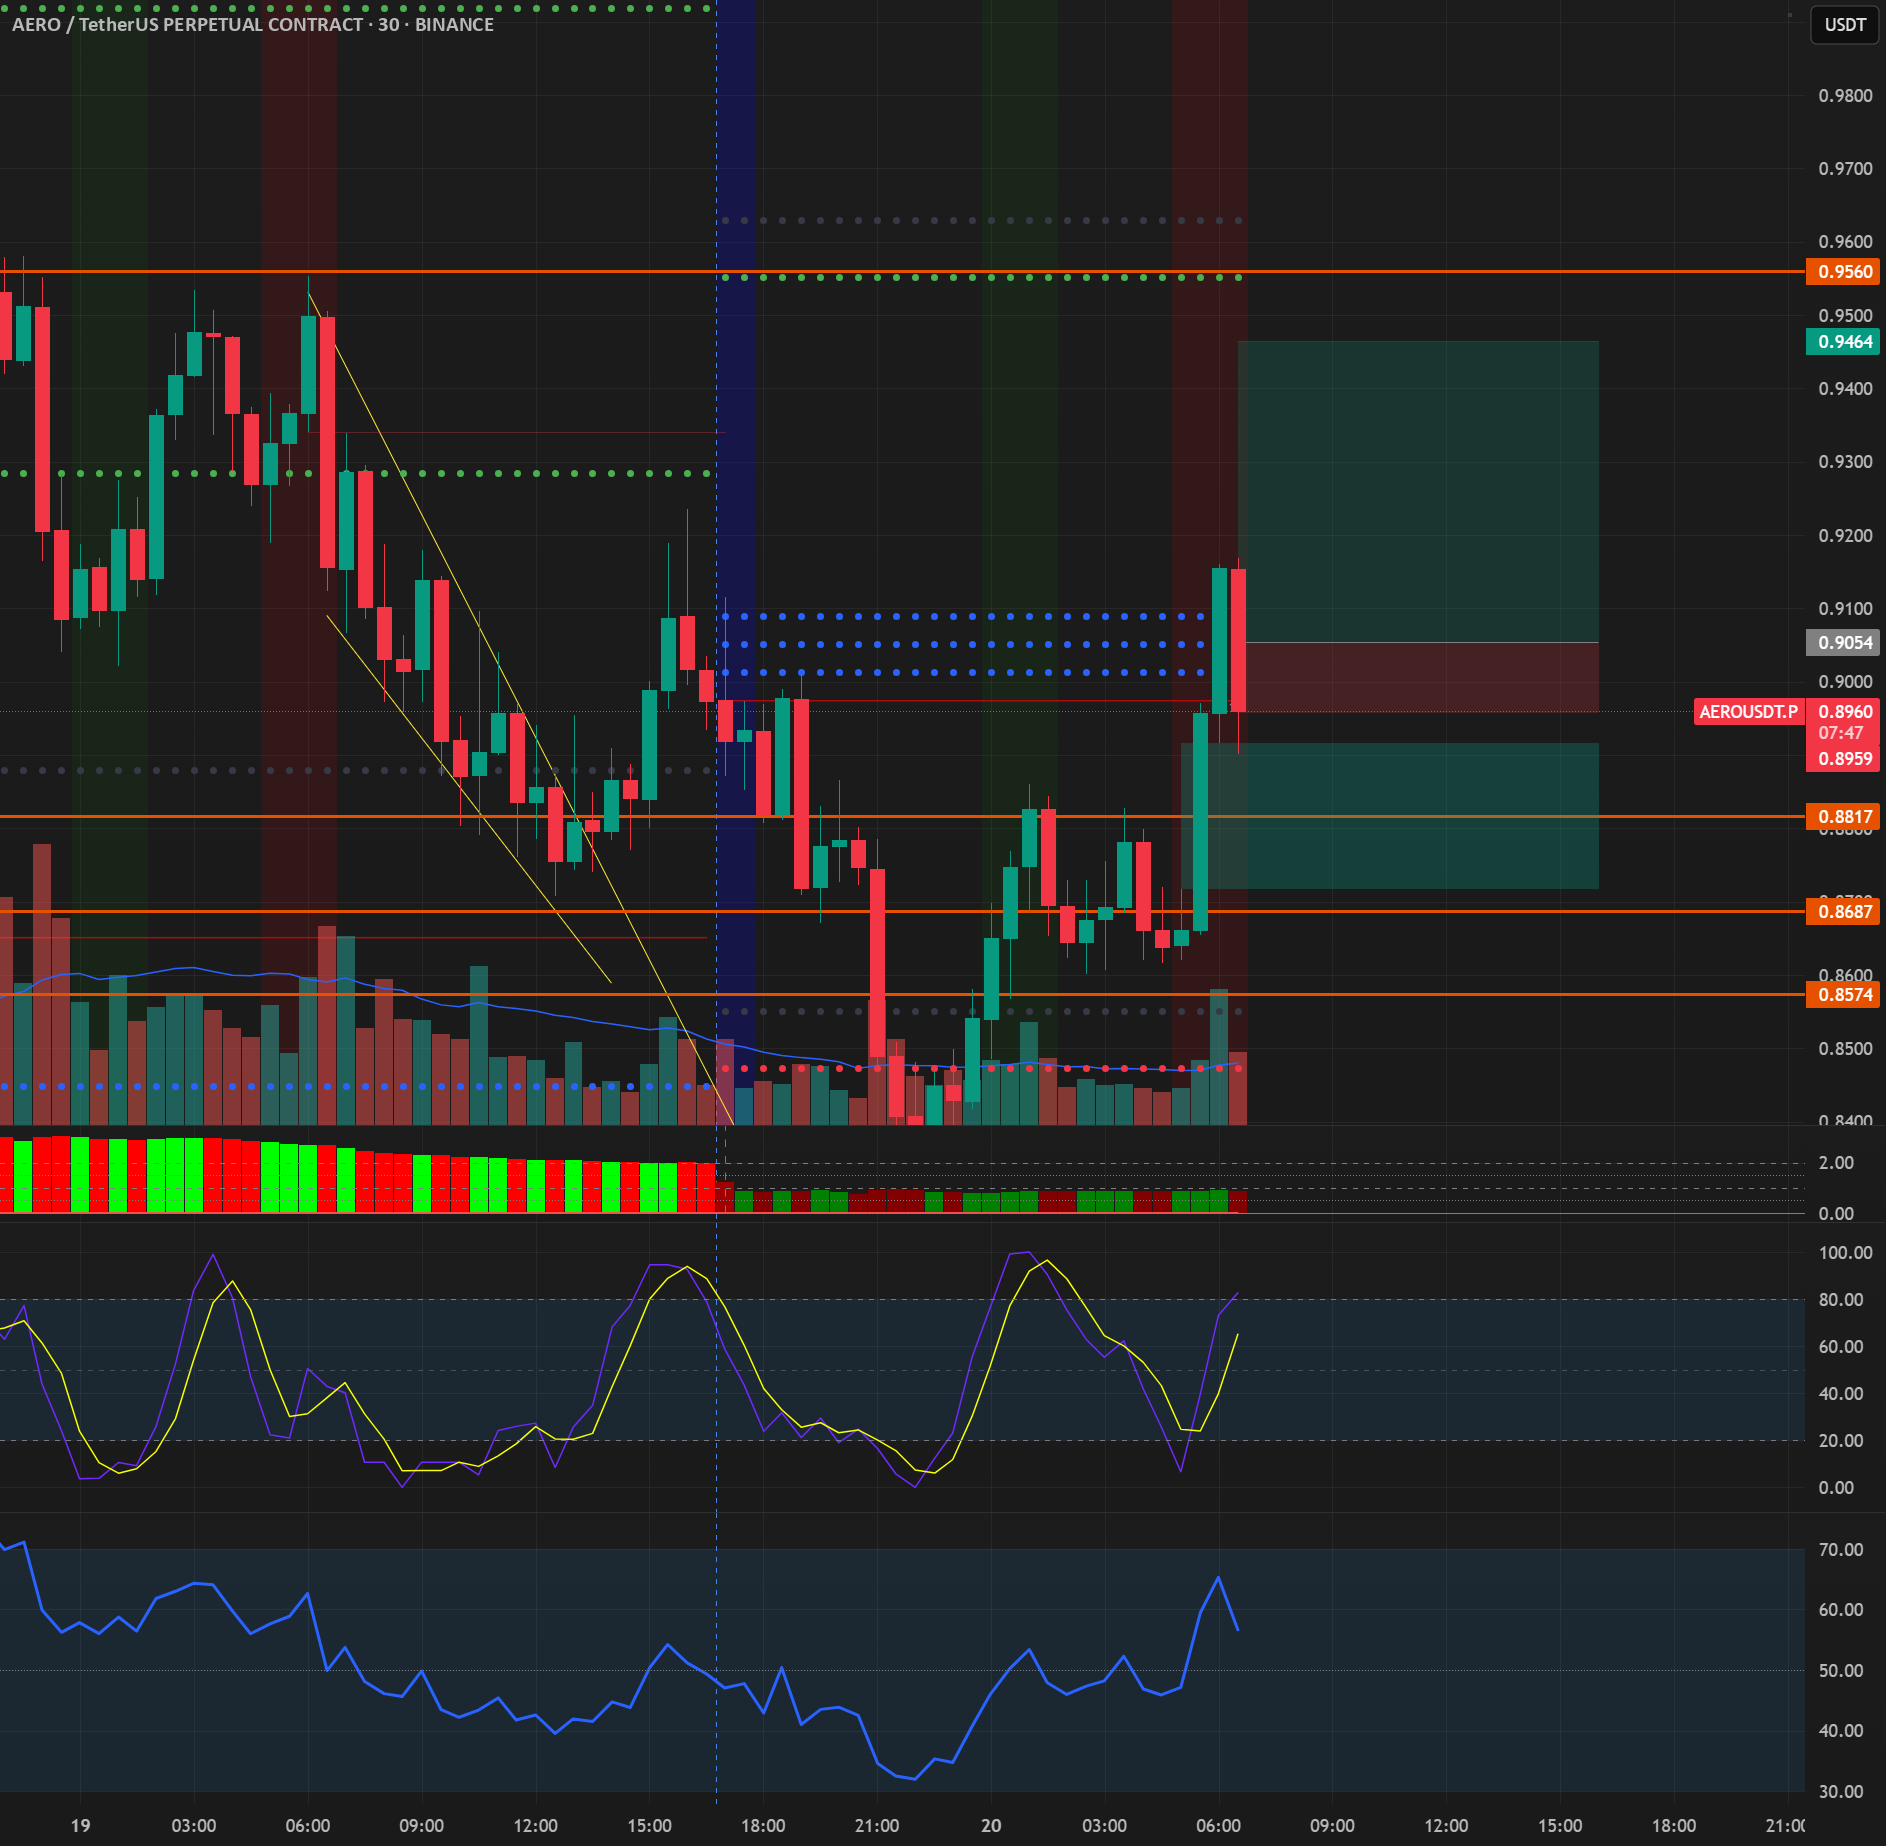Click the date 20 marker on time axis
Viewport: 1886px width, 1846px height.
991,1825
